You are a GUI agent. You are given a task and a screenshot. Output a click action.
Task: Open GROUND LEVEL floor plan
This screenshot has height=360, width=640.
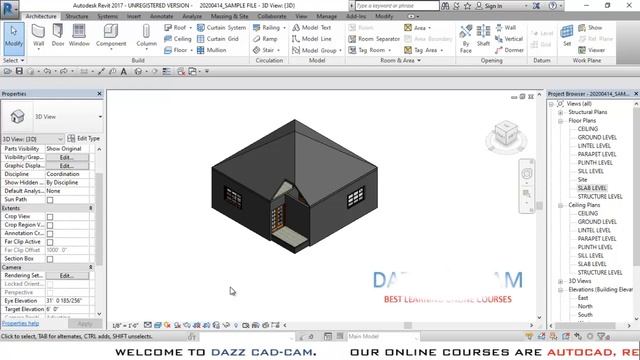coord(597,138)
